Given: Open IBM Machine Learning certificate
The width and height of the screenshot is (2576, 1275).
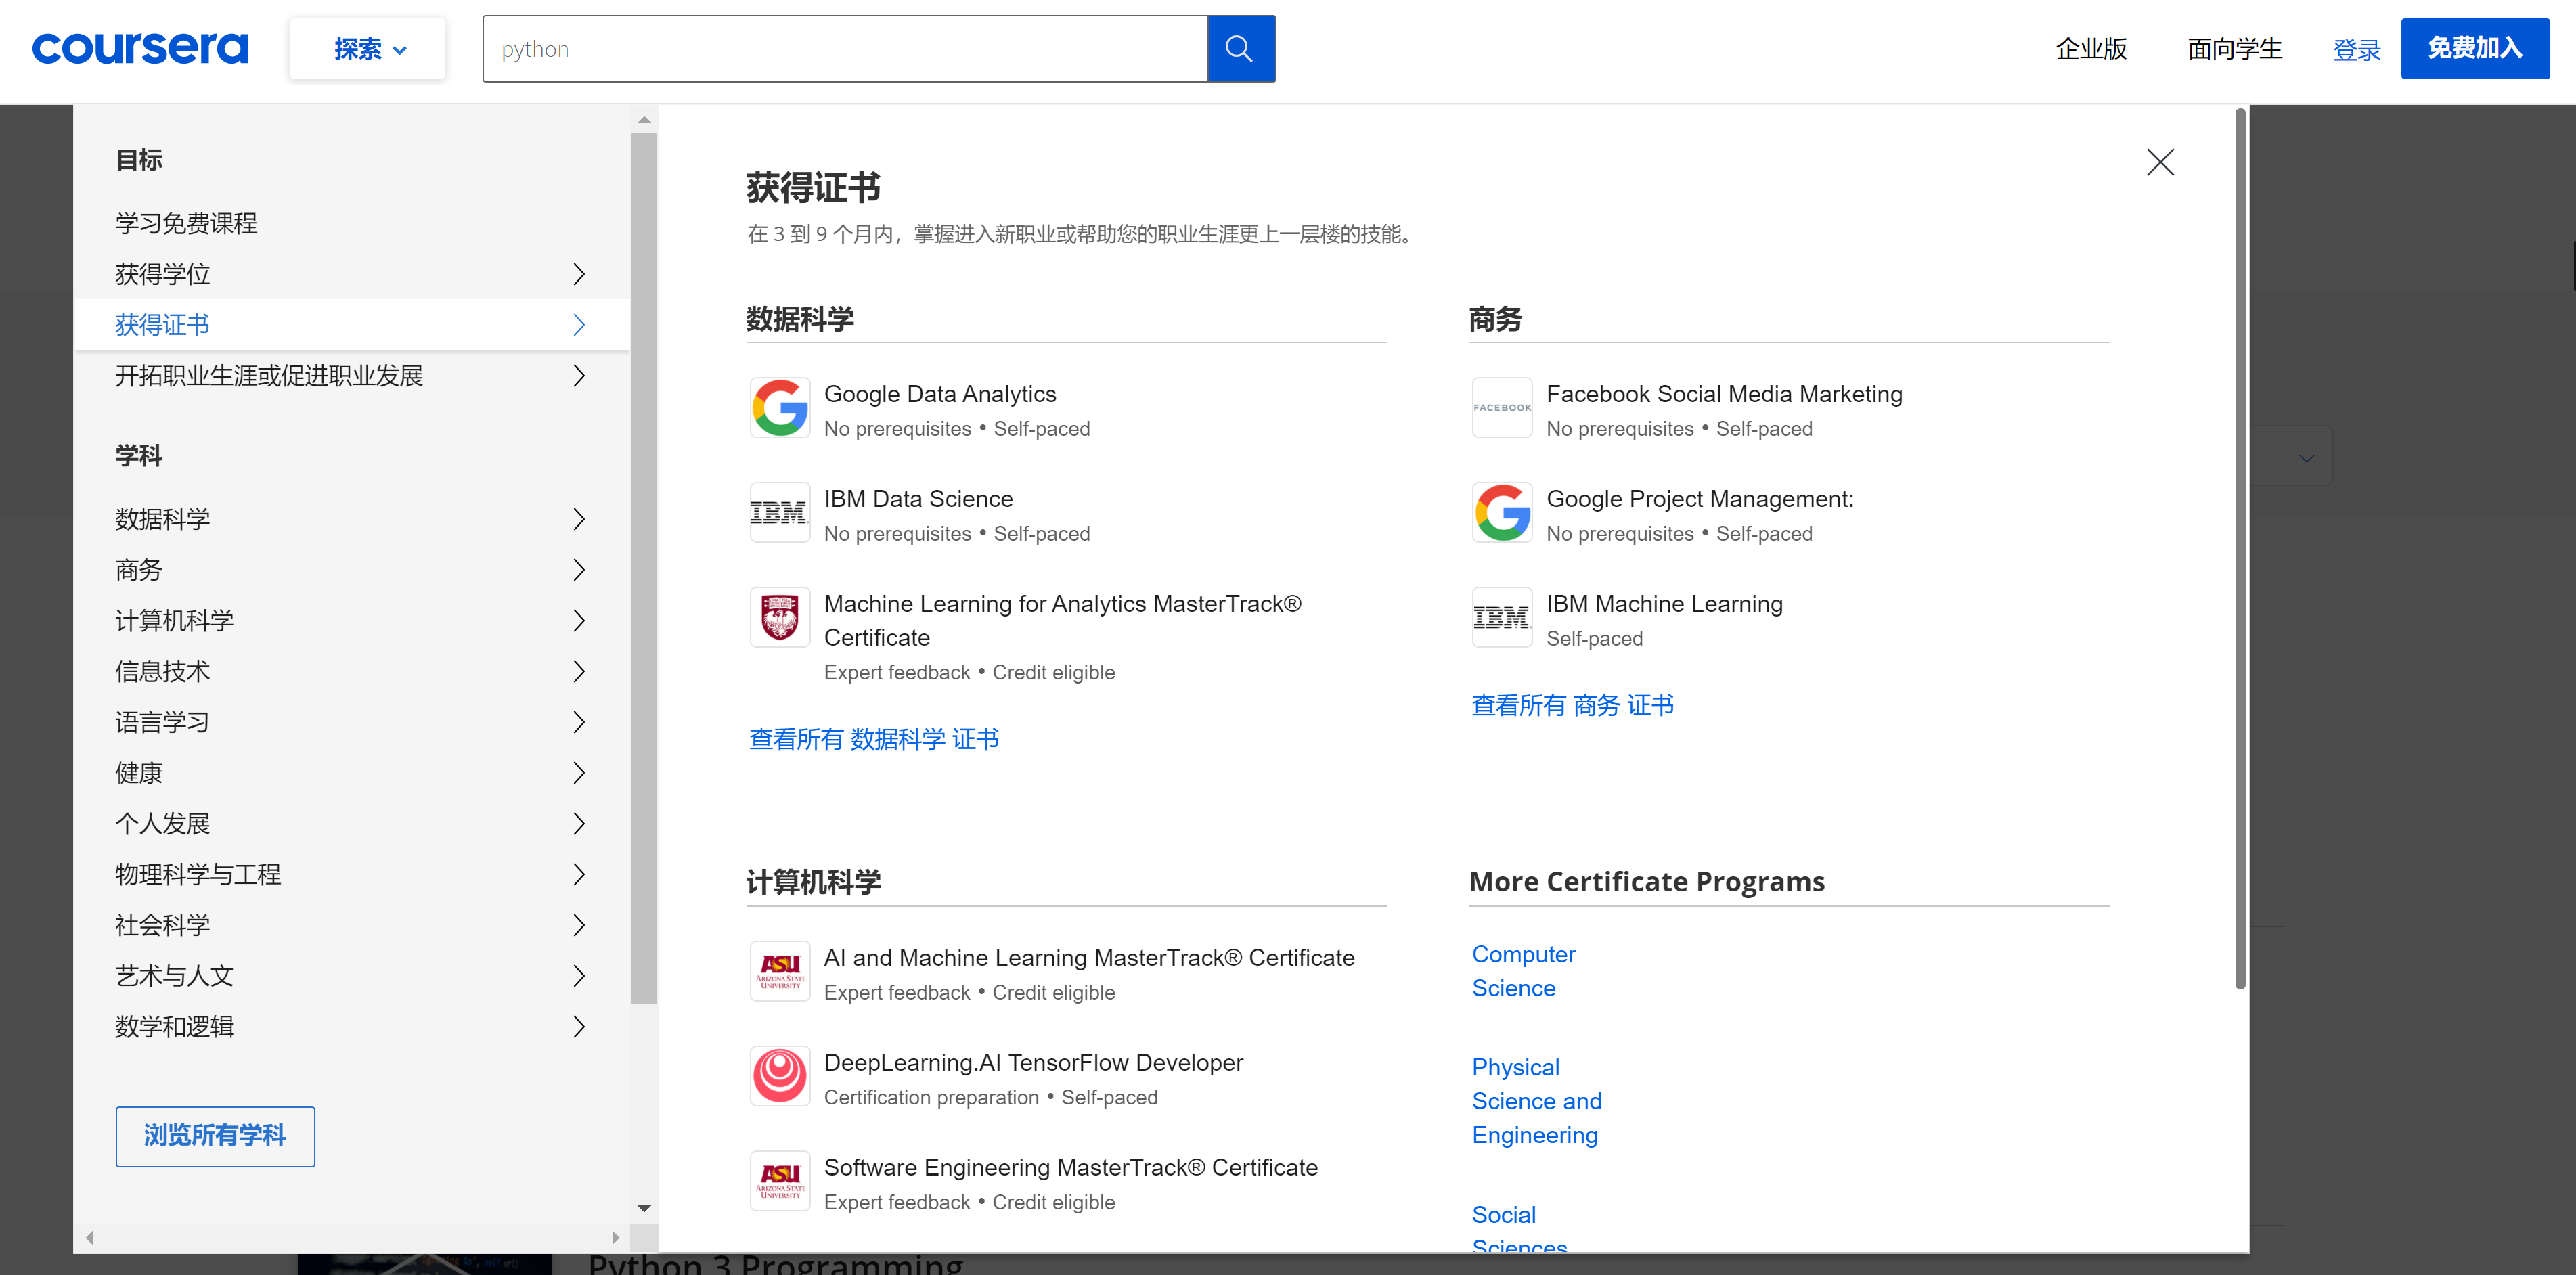Looking at the screenshot, I should pos(1664,605).
